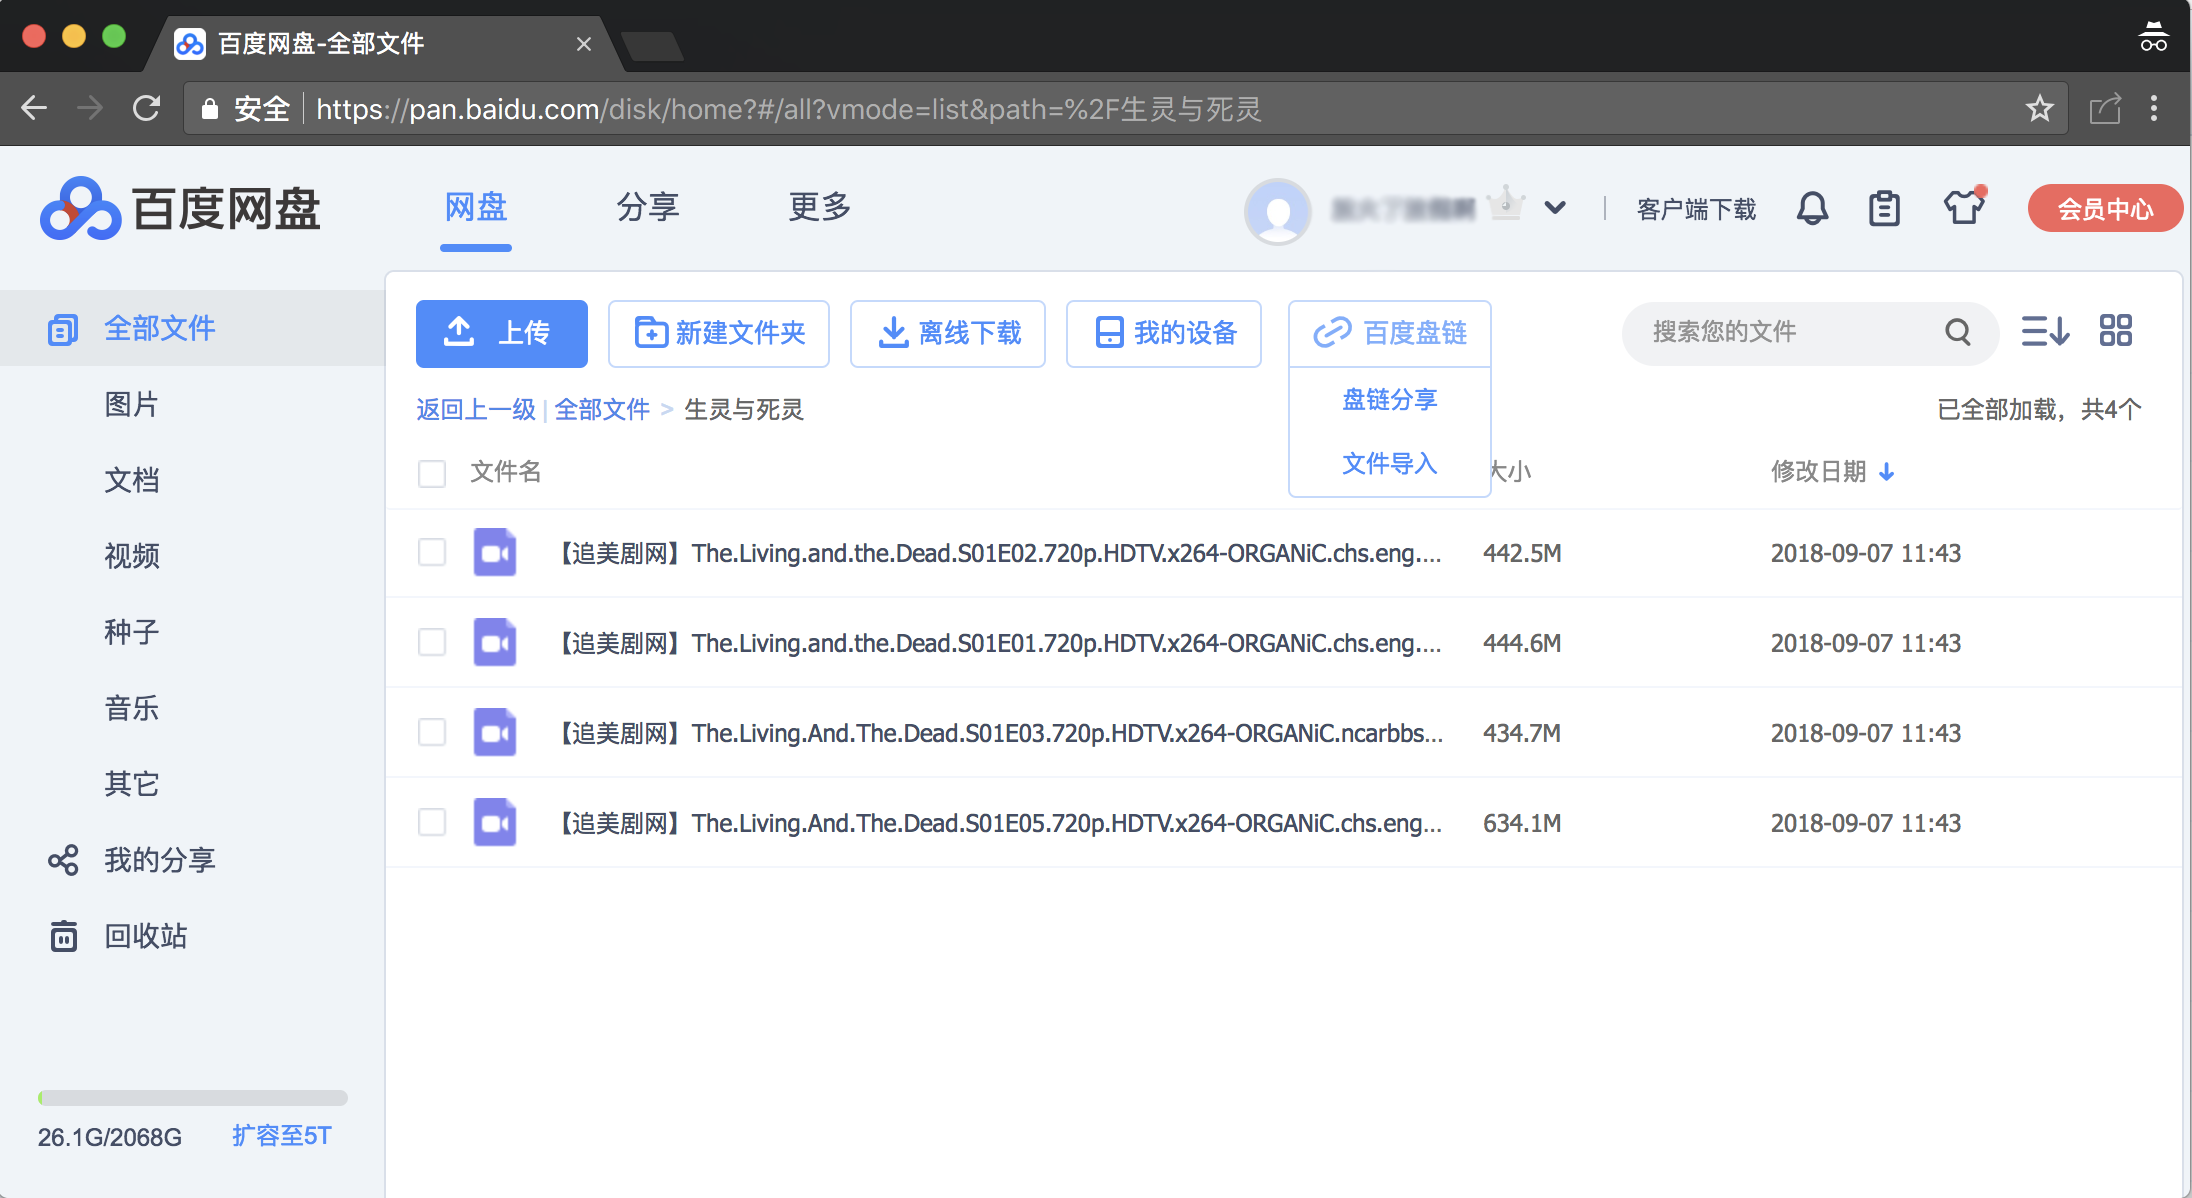2192x1198 pixels.
Task: Expand the user account dropdown arrow
Action: [1554, 208]
